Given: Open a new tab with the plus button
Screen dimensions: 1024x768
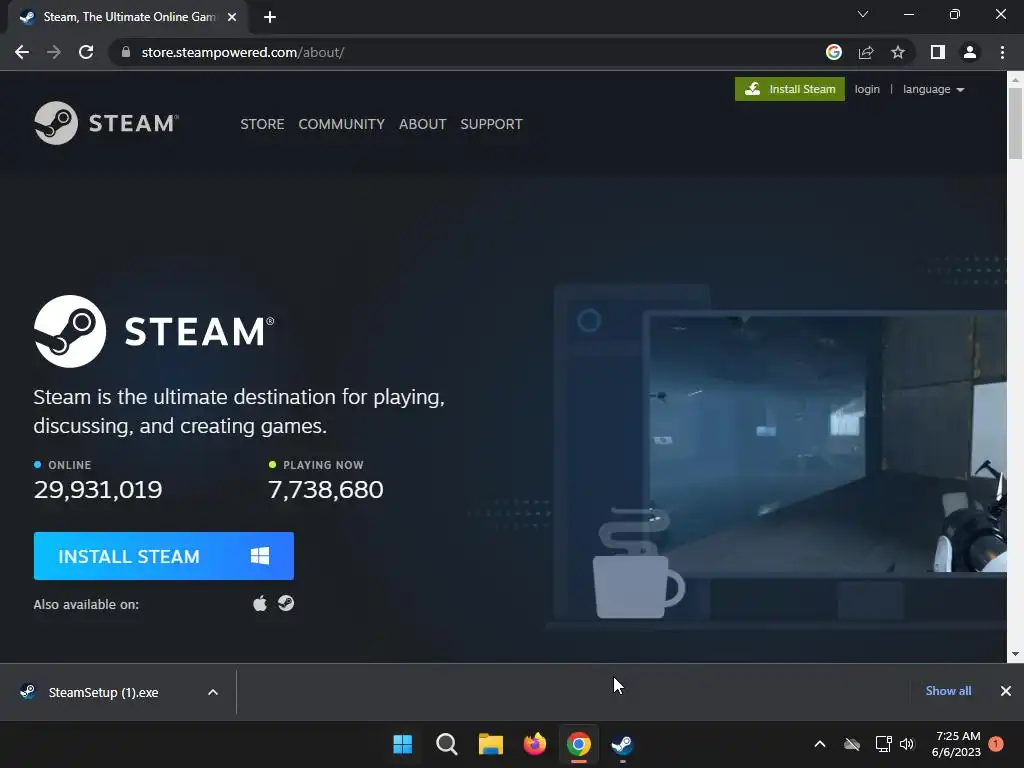Looking at the screenshot, I should [x=270, y=17].
